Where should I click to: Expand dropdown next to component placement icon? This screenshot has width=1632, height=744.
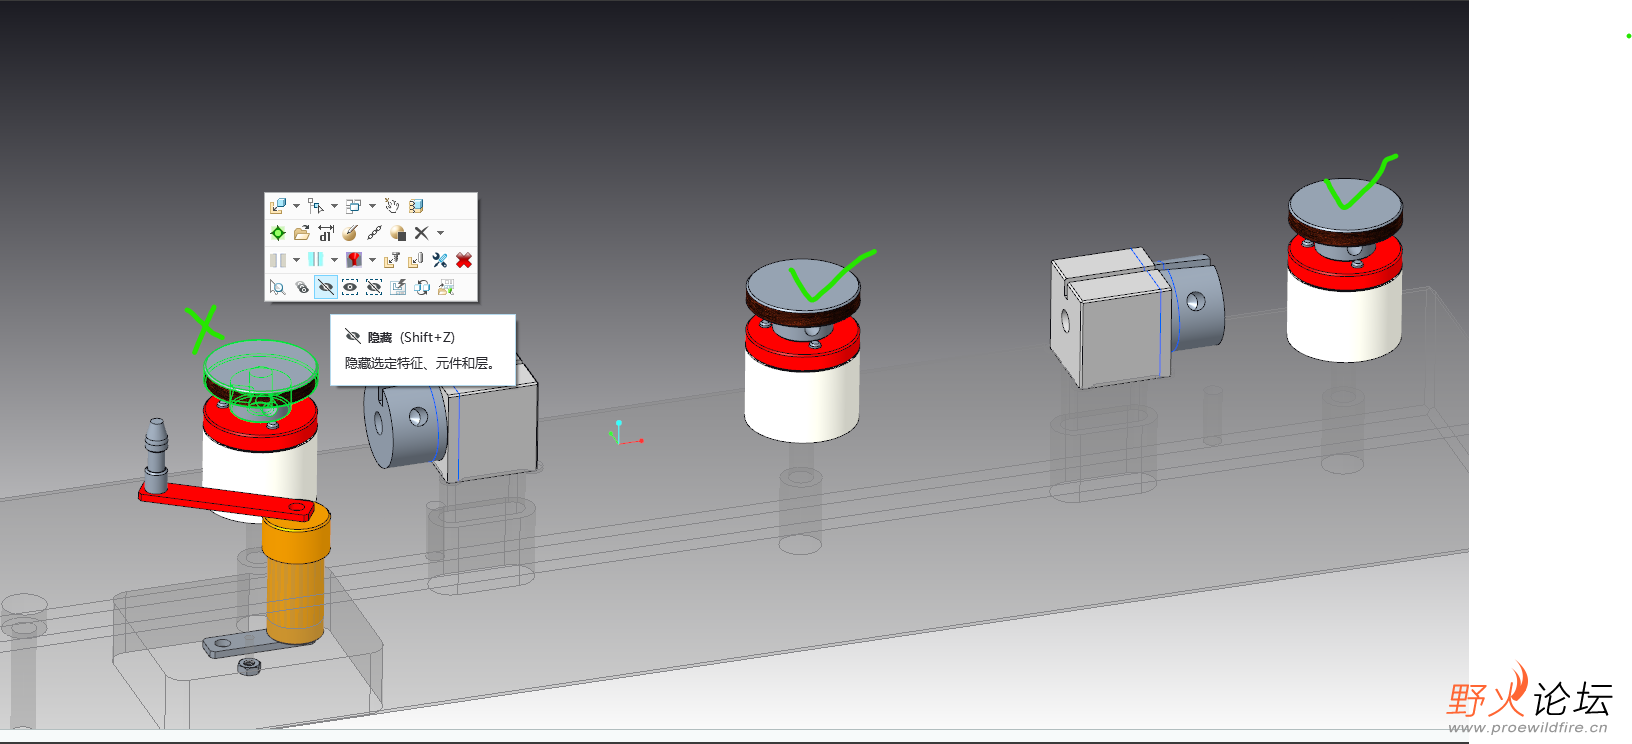296,206
